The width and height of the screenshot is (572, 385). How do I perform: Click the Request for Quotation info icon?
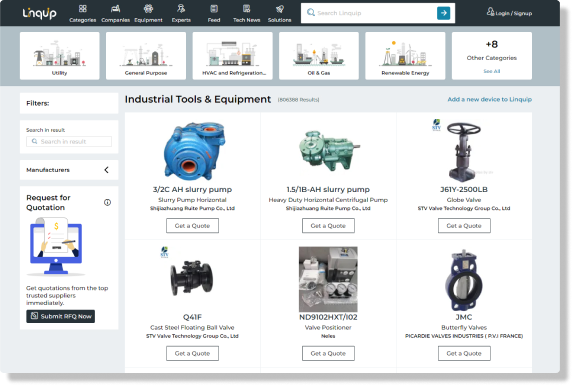tap(107, 203)
